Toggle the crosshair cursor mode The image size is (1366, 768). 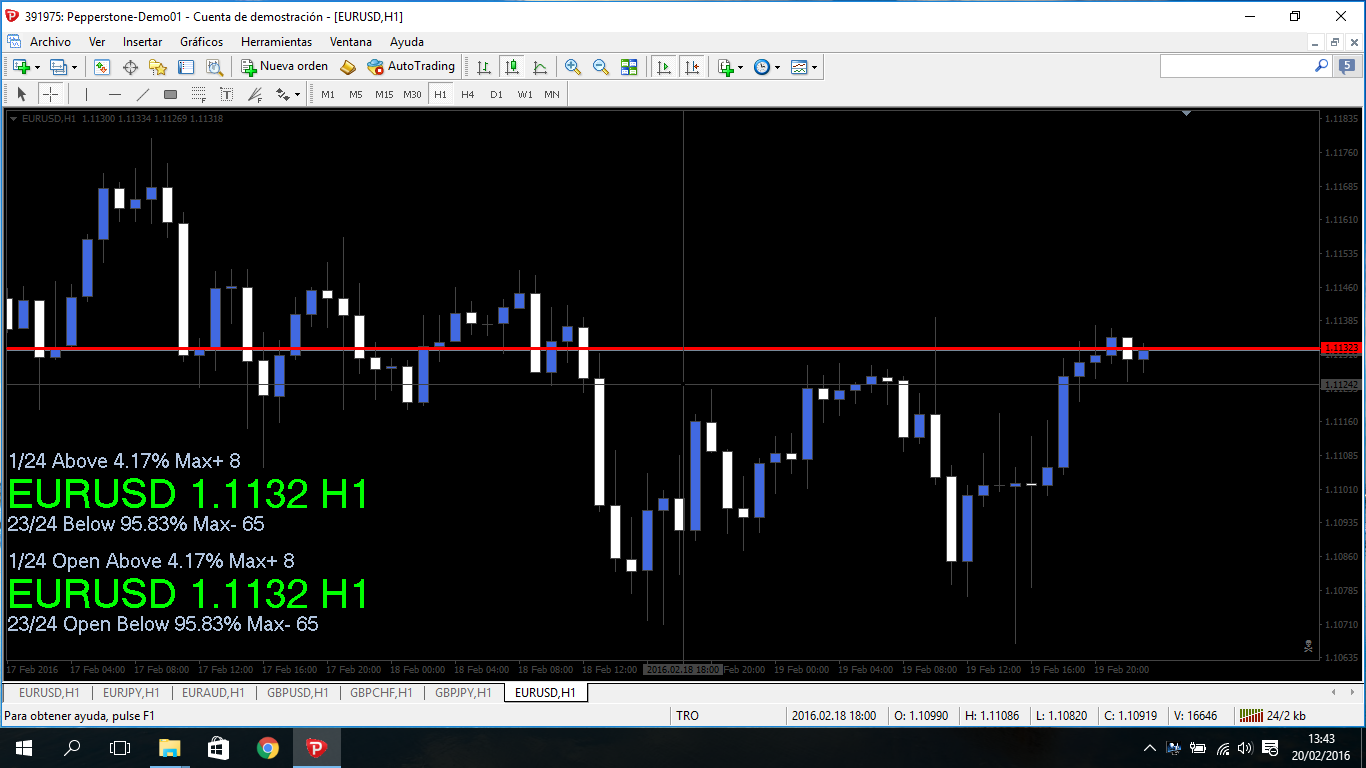50,94
